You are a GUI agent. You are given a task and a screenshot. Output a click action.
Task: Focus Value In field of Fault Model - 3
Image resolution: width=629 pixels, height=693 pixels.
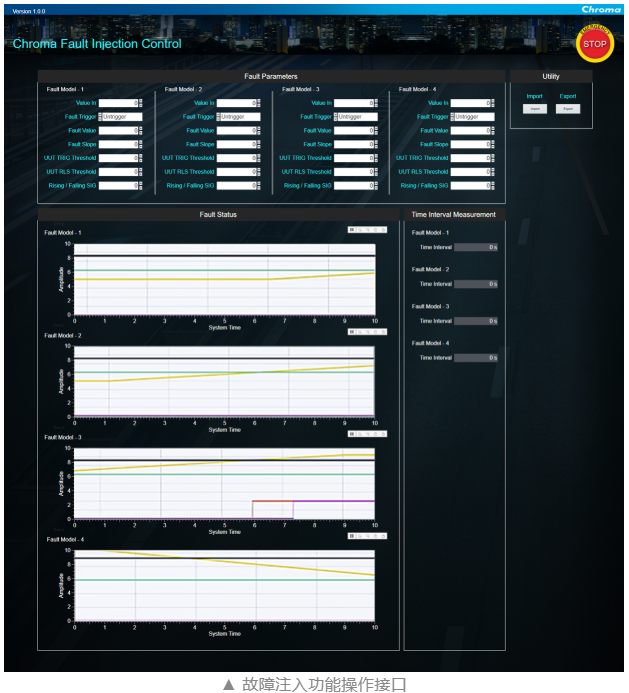354,103
